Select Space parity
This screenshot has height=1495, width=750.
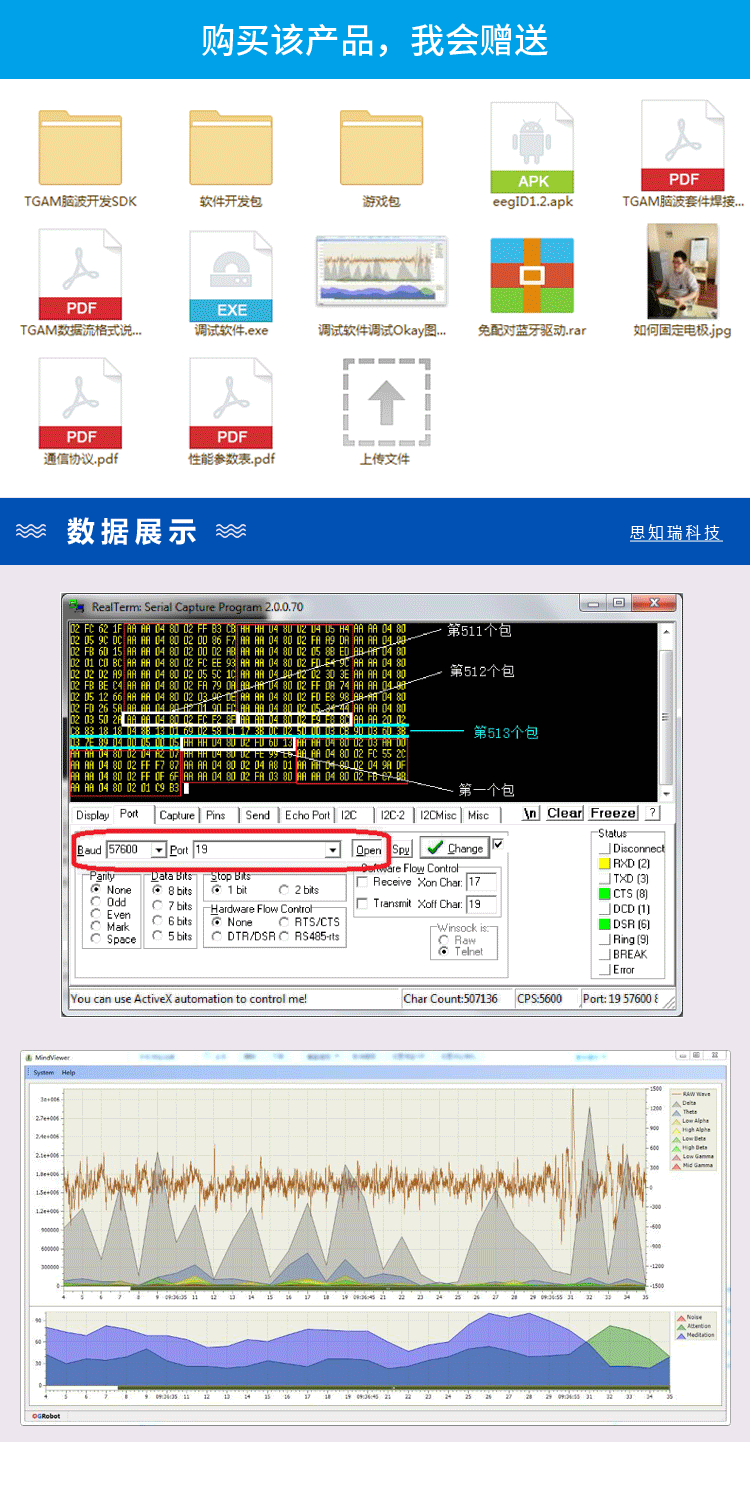tap(96, 940)
